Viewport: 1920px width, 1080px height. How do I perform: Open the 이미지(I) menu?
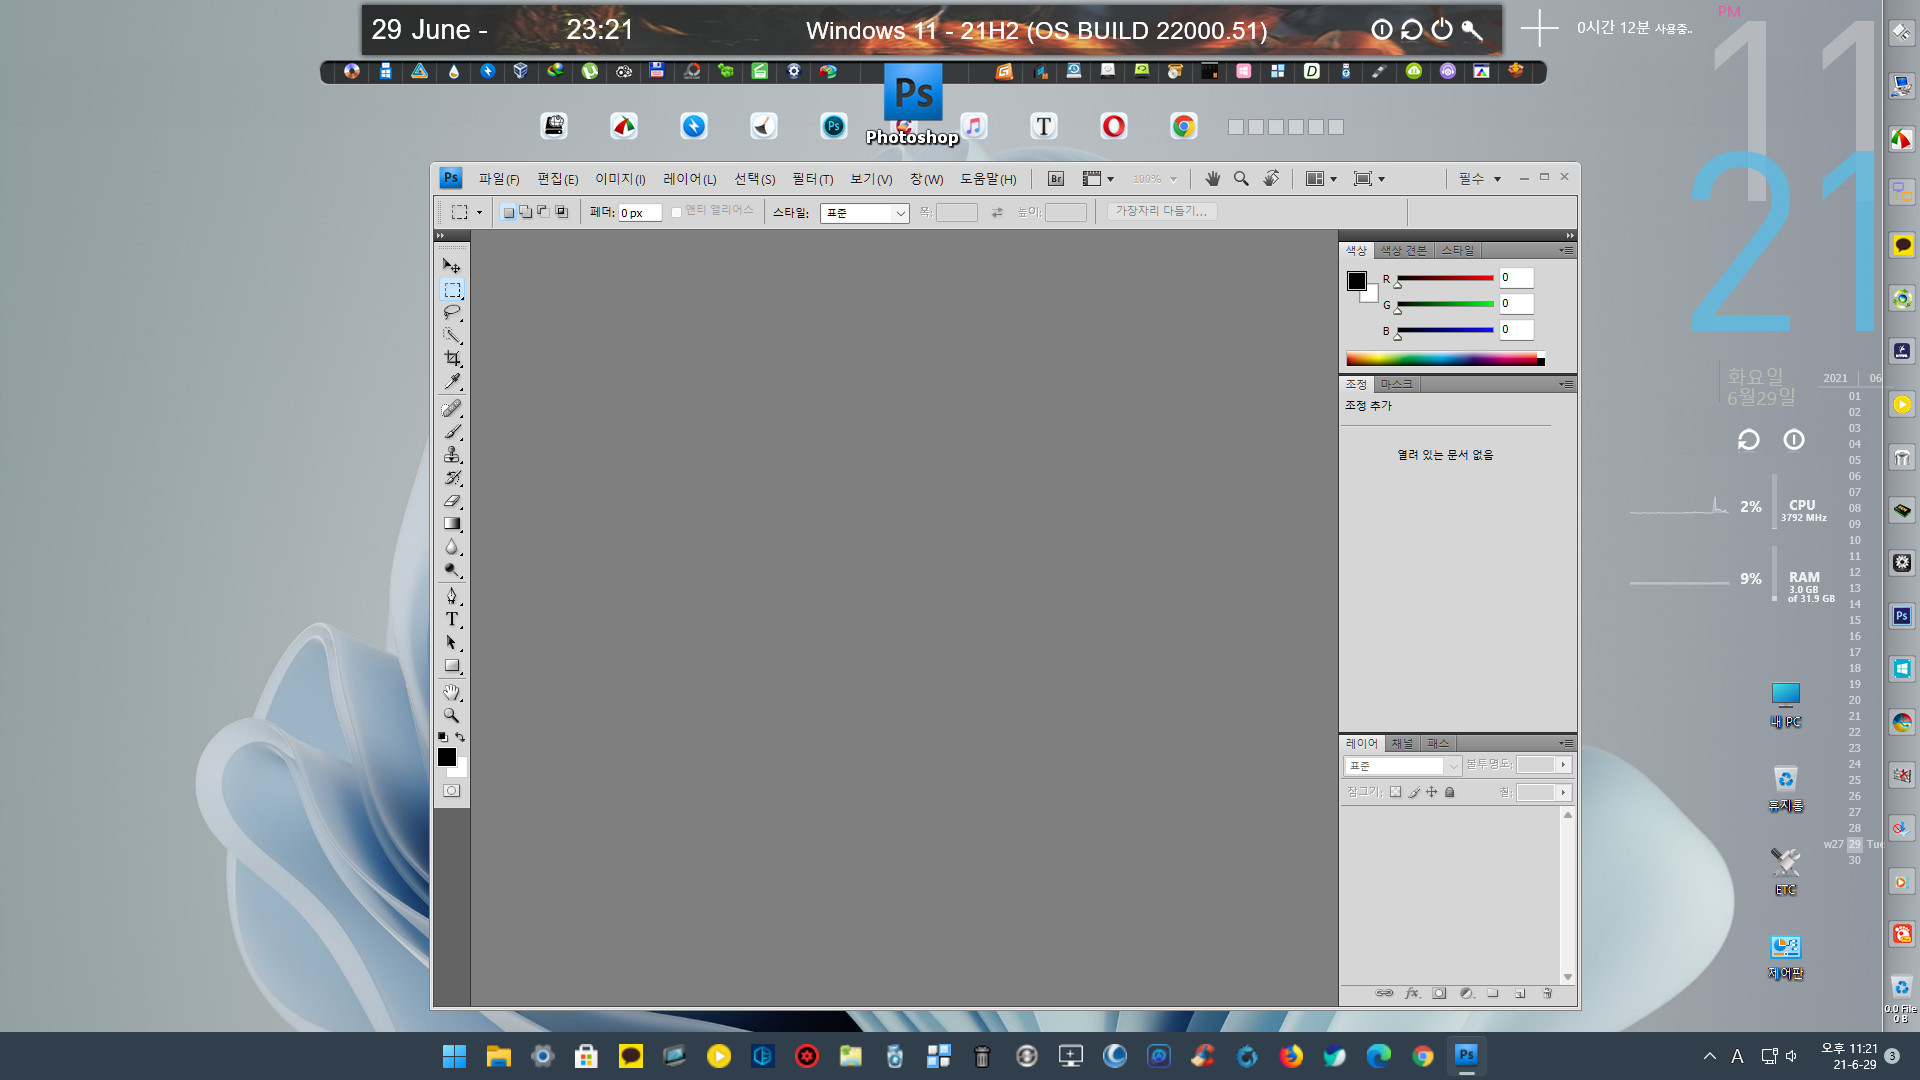tap(620, 179)
